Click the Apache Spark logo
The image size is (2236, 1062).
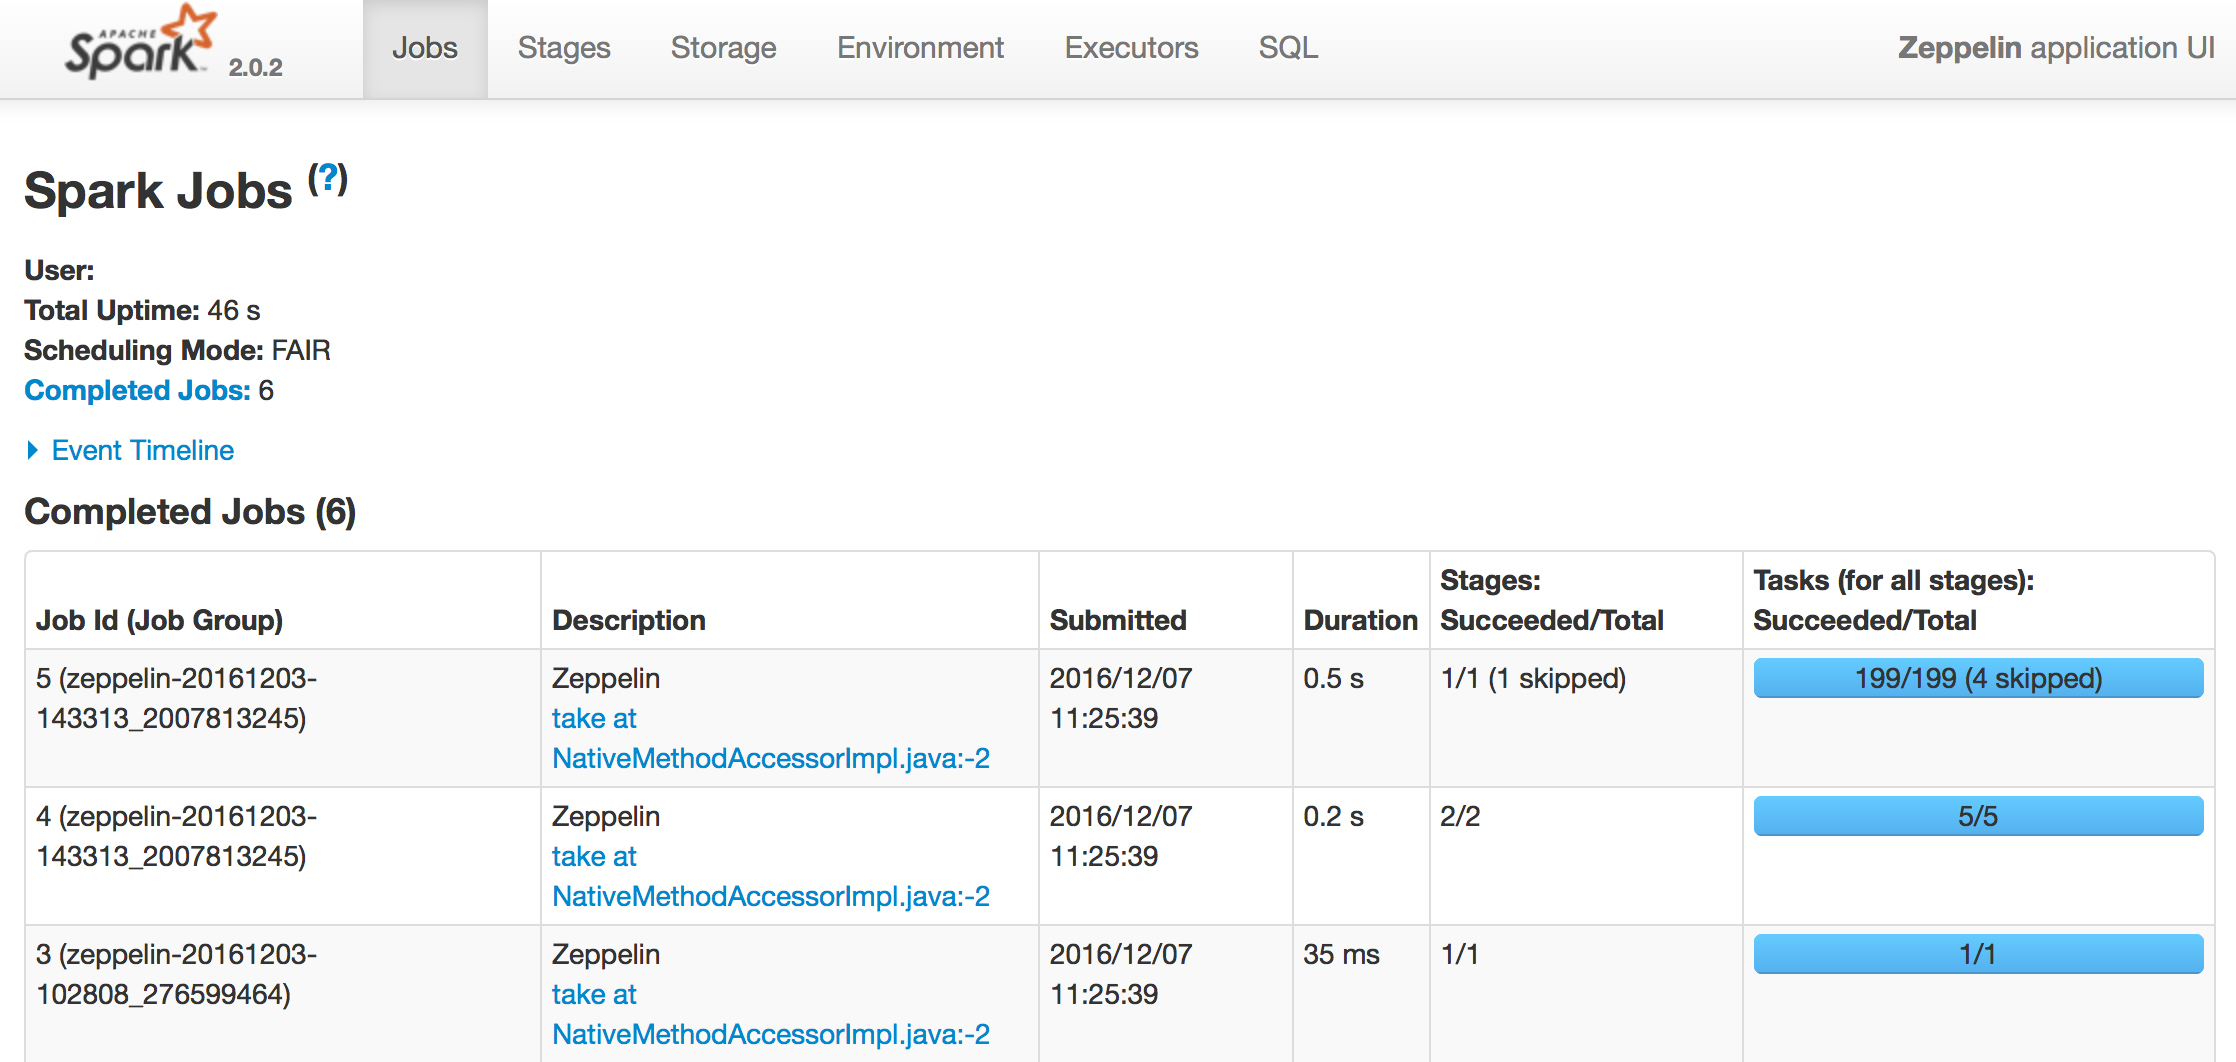pyautogui.click(x=140, y=42)
